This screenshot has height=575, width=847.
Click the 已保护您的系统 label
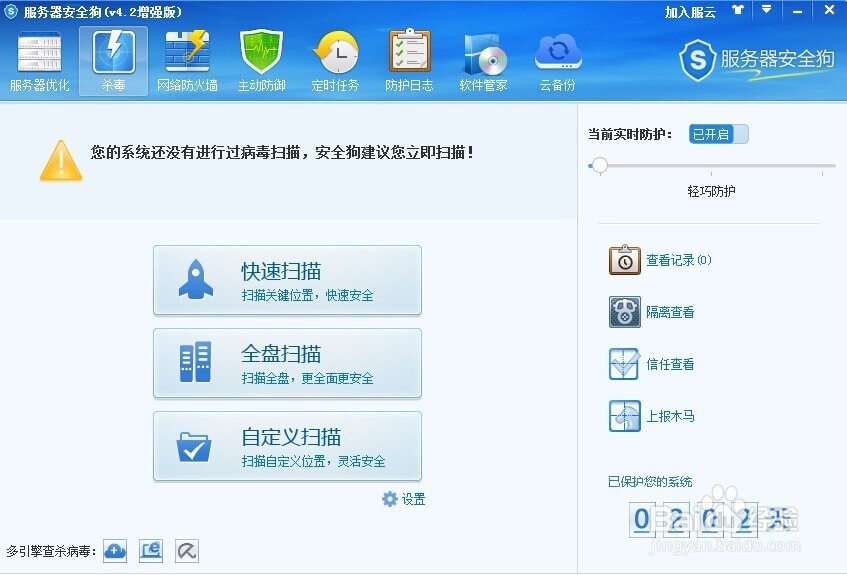pos(650,482)
